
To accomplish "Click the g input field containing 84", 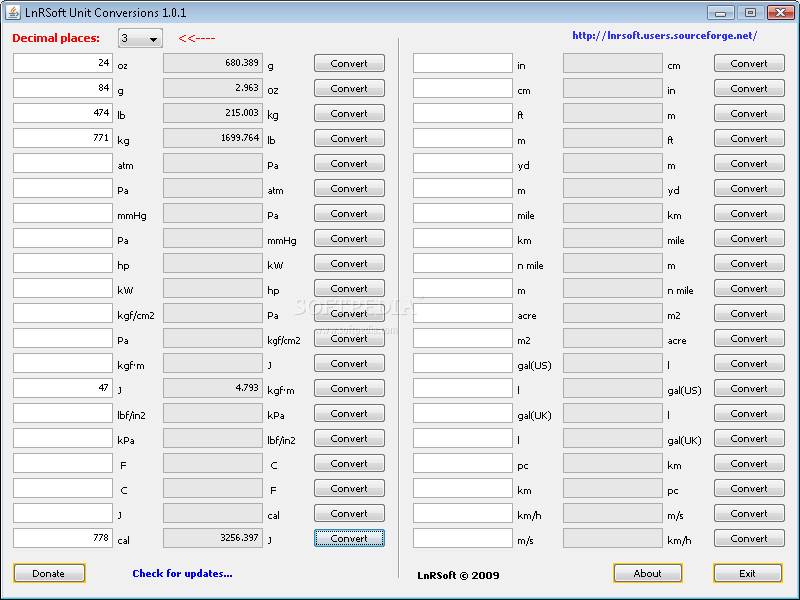I will tap(63, 88).
